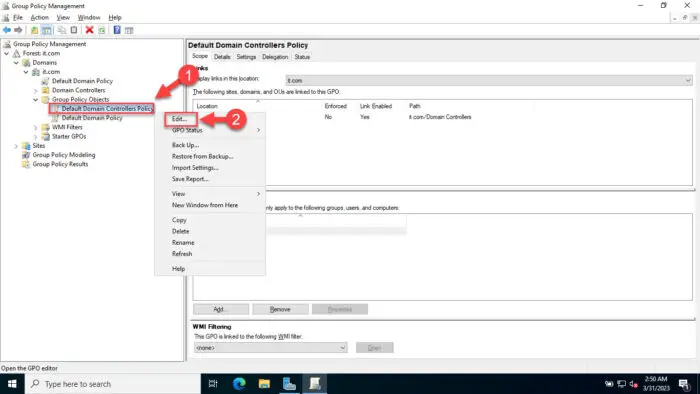Expand the Sites tree node
Viewport: 700px width, 394px height.
pyautogui.click(x=17, y=146)
